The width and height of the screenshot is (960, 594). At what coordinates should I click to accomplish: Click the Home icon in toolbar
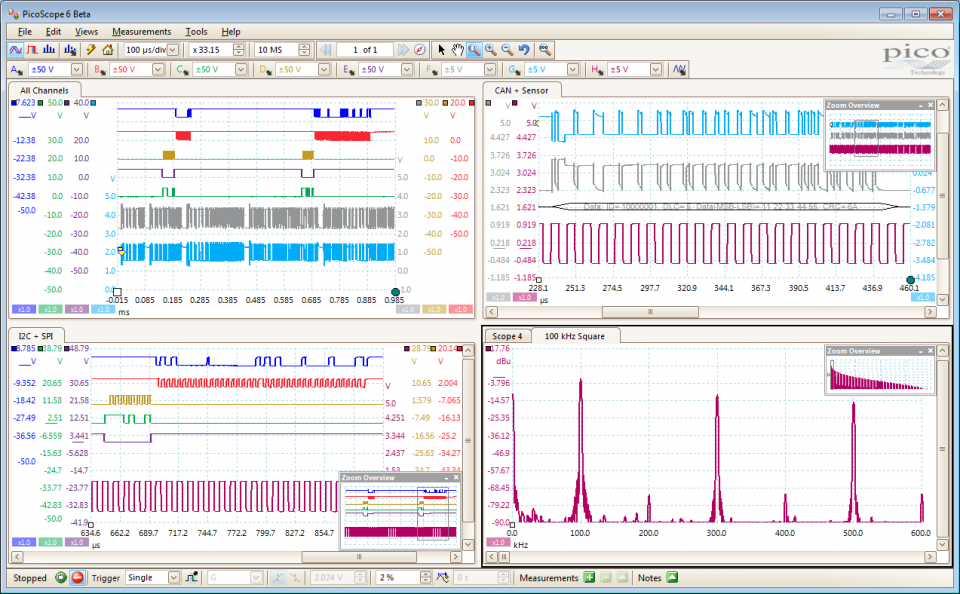(x=108, y=50)
